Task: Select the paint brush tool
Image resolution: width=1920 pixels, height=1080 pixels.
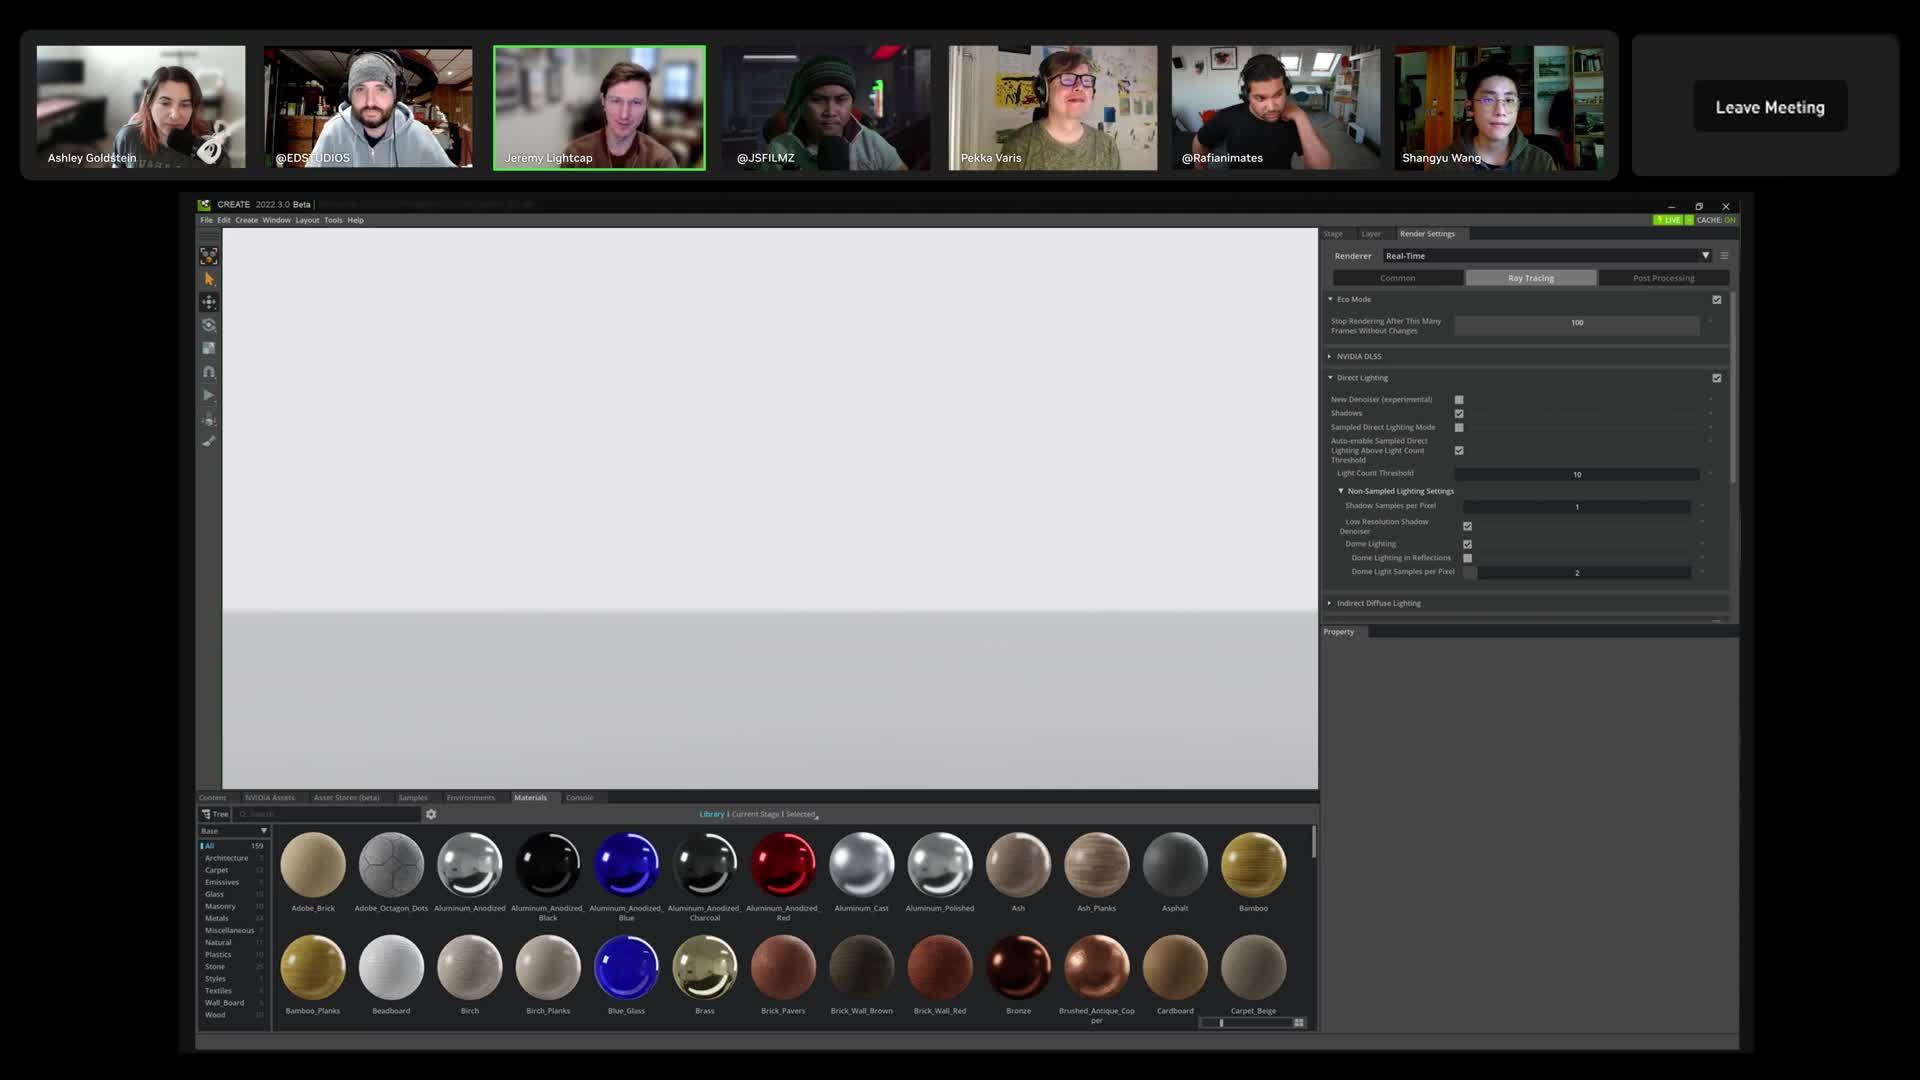Action: click(x=209, y=441)
